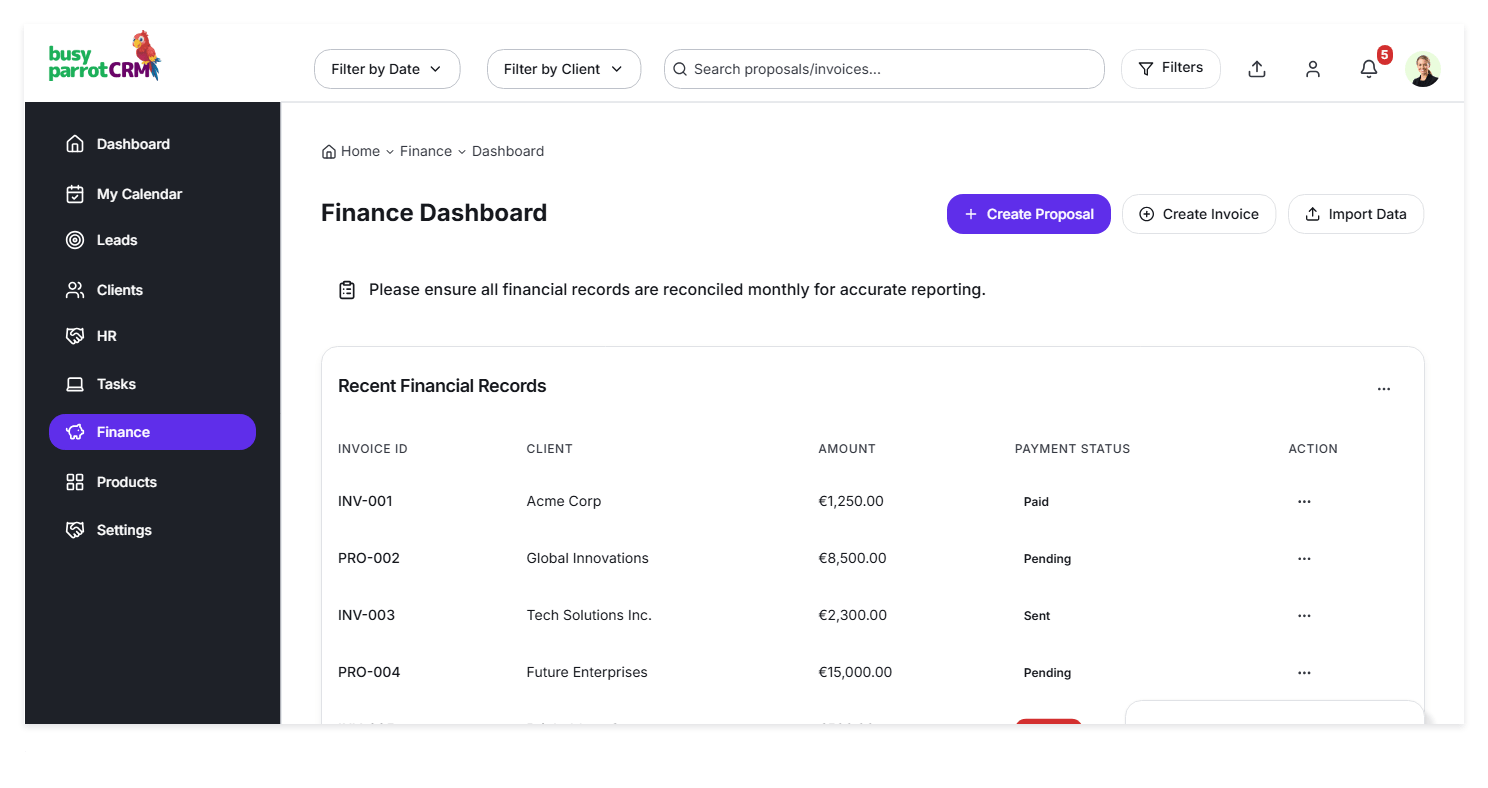Click the upload icon in top bar
Viewport: 1488px width, 788px height.
click(x=1257, y=69)
